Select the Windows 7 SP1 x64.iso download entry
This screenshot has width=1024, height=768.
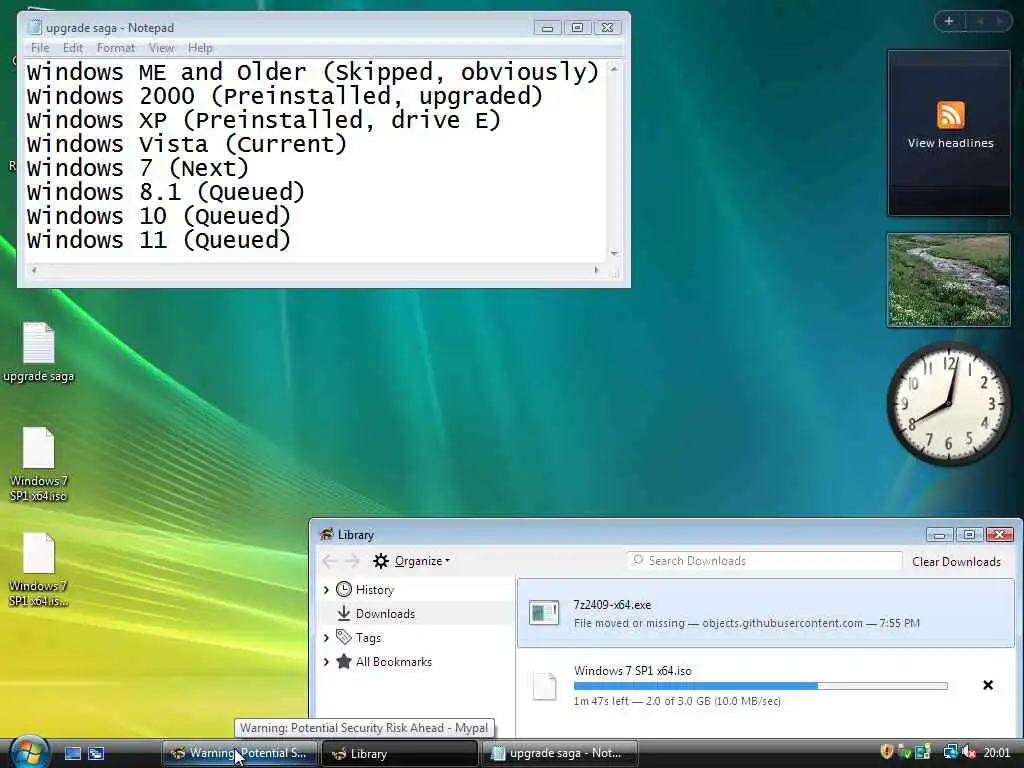pos(766,685)
